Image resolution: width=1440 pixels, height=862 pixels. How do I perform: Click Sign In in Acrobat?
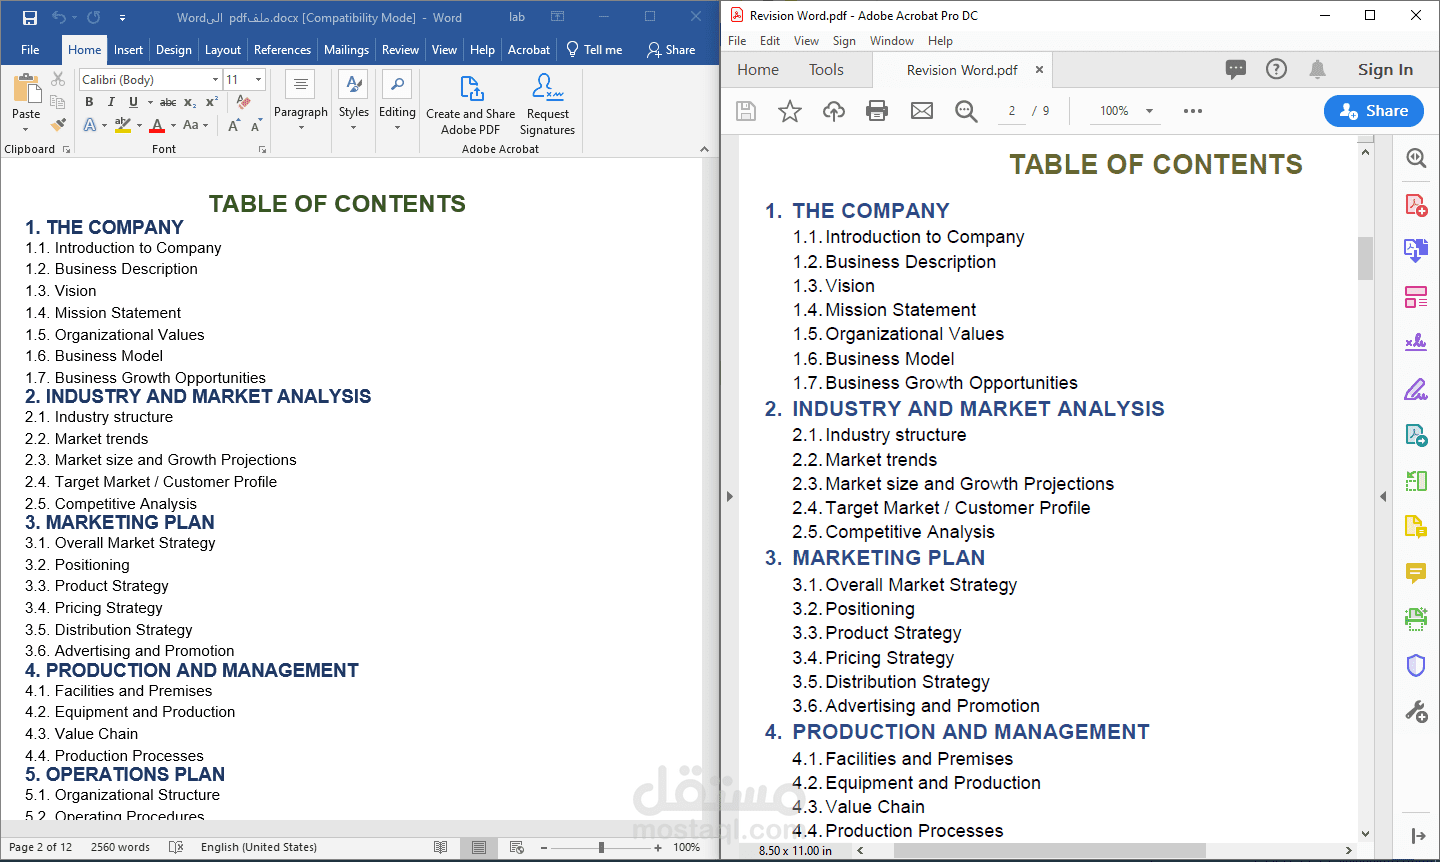click(x=1385, y=69)
